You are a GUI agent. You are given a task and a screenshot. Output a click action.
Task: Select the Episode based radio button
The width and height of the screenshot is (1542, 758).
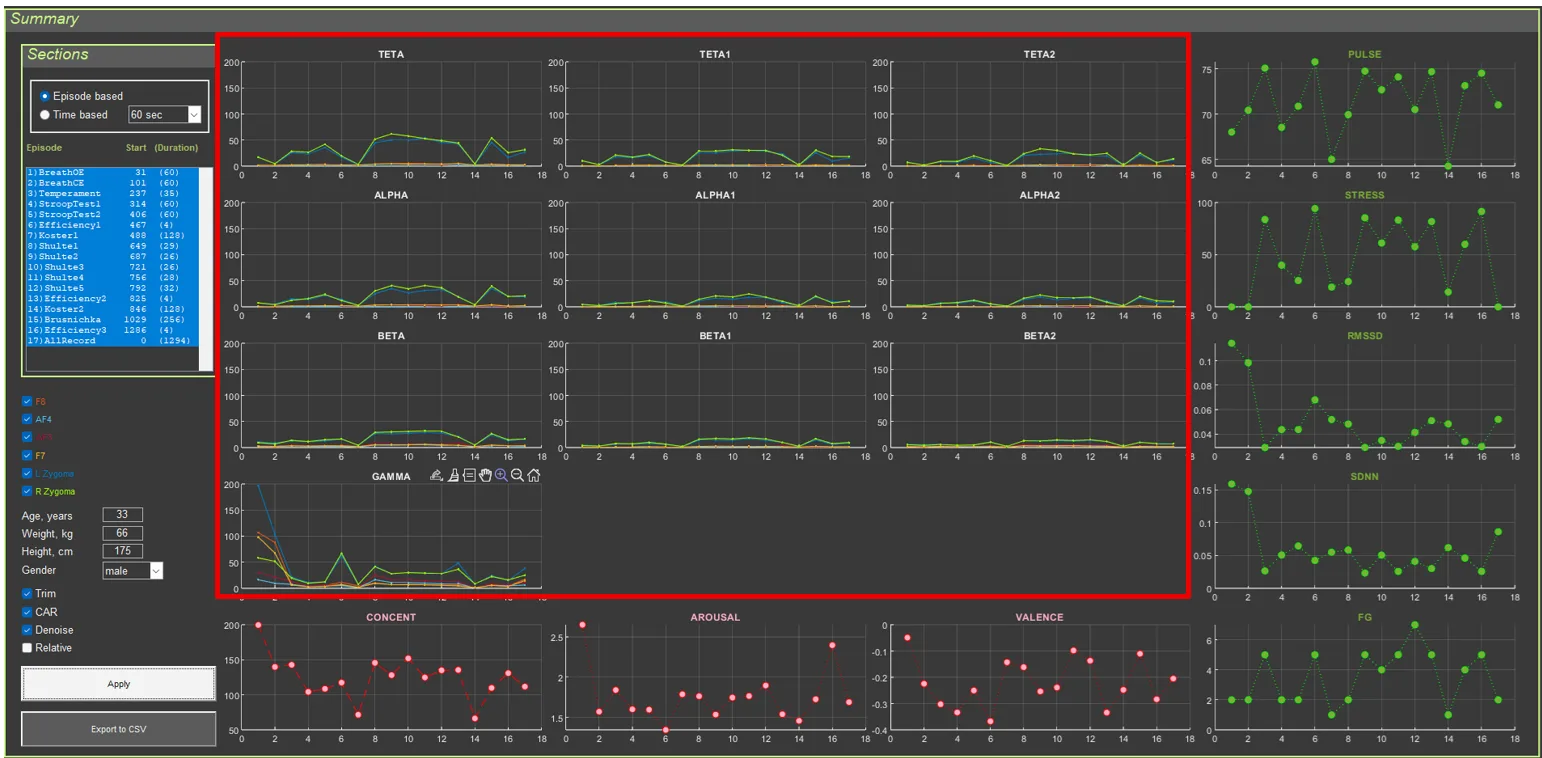pyautogui.click(x=45, y=96)
